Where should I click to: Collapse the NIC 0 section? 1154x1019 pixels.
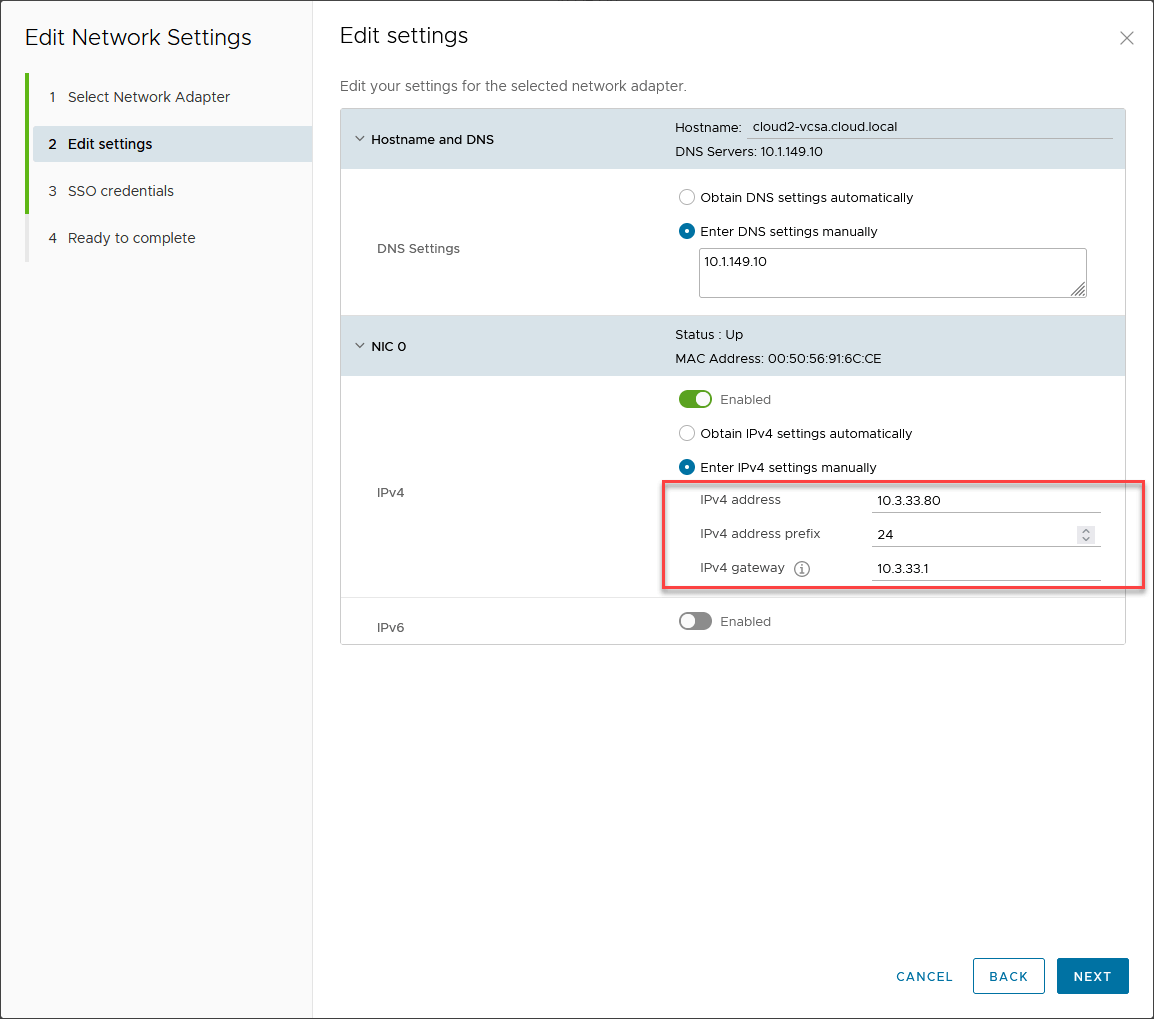point(360,347)
